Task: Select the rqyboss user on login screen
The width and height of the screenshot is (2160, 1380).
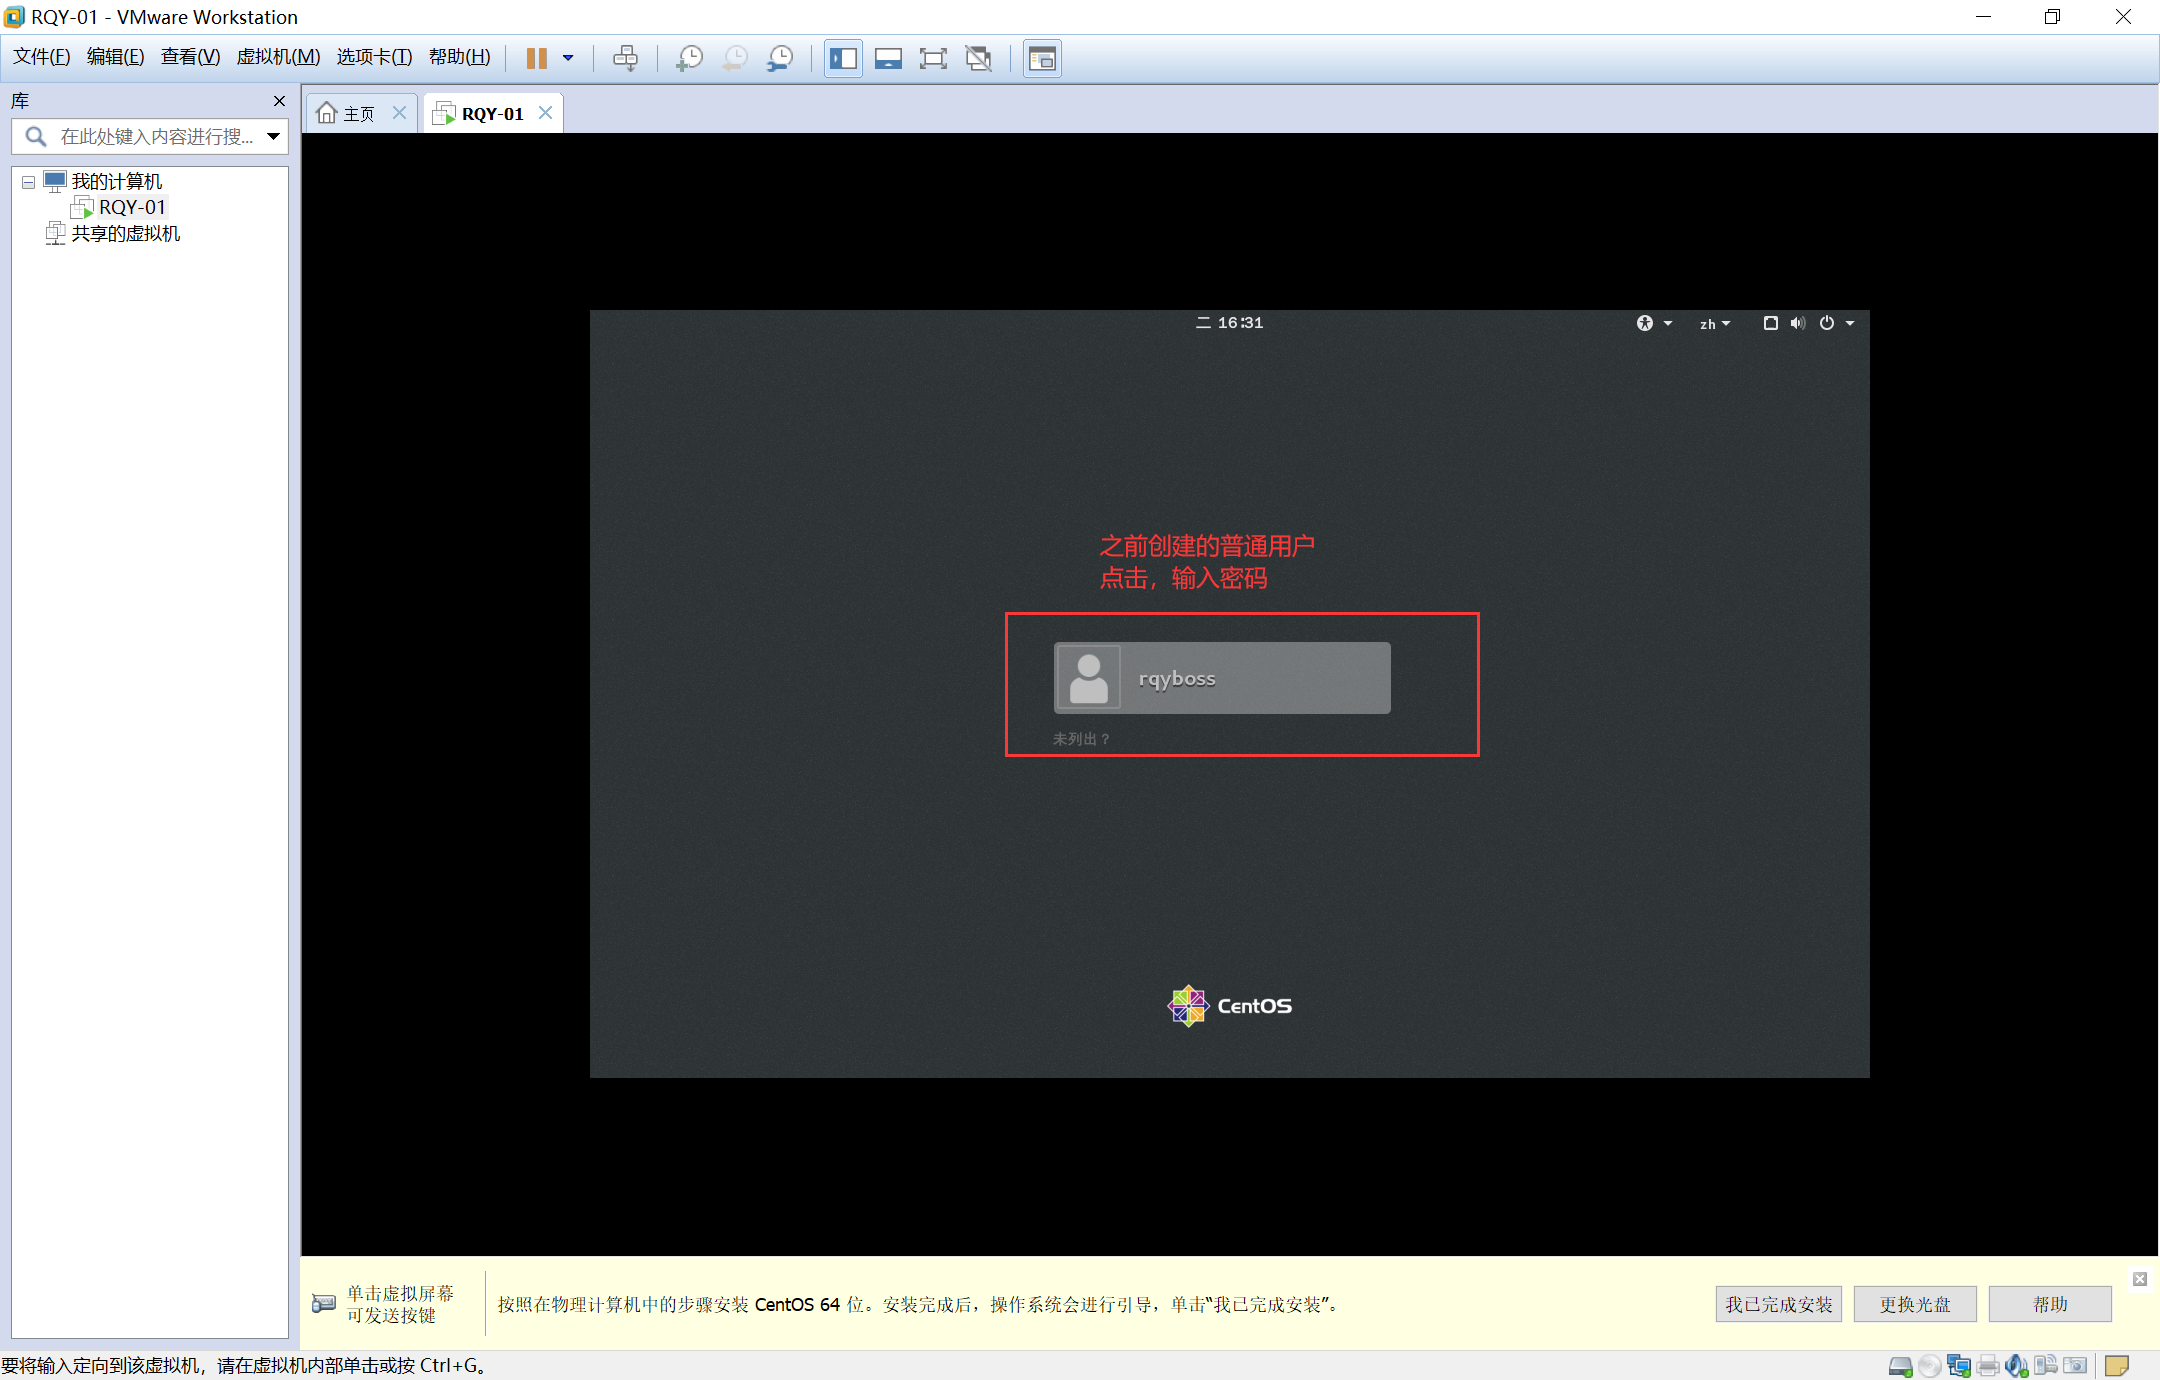Action: [1222, 678]
